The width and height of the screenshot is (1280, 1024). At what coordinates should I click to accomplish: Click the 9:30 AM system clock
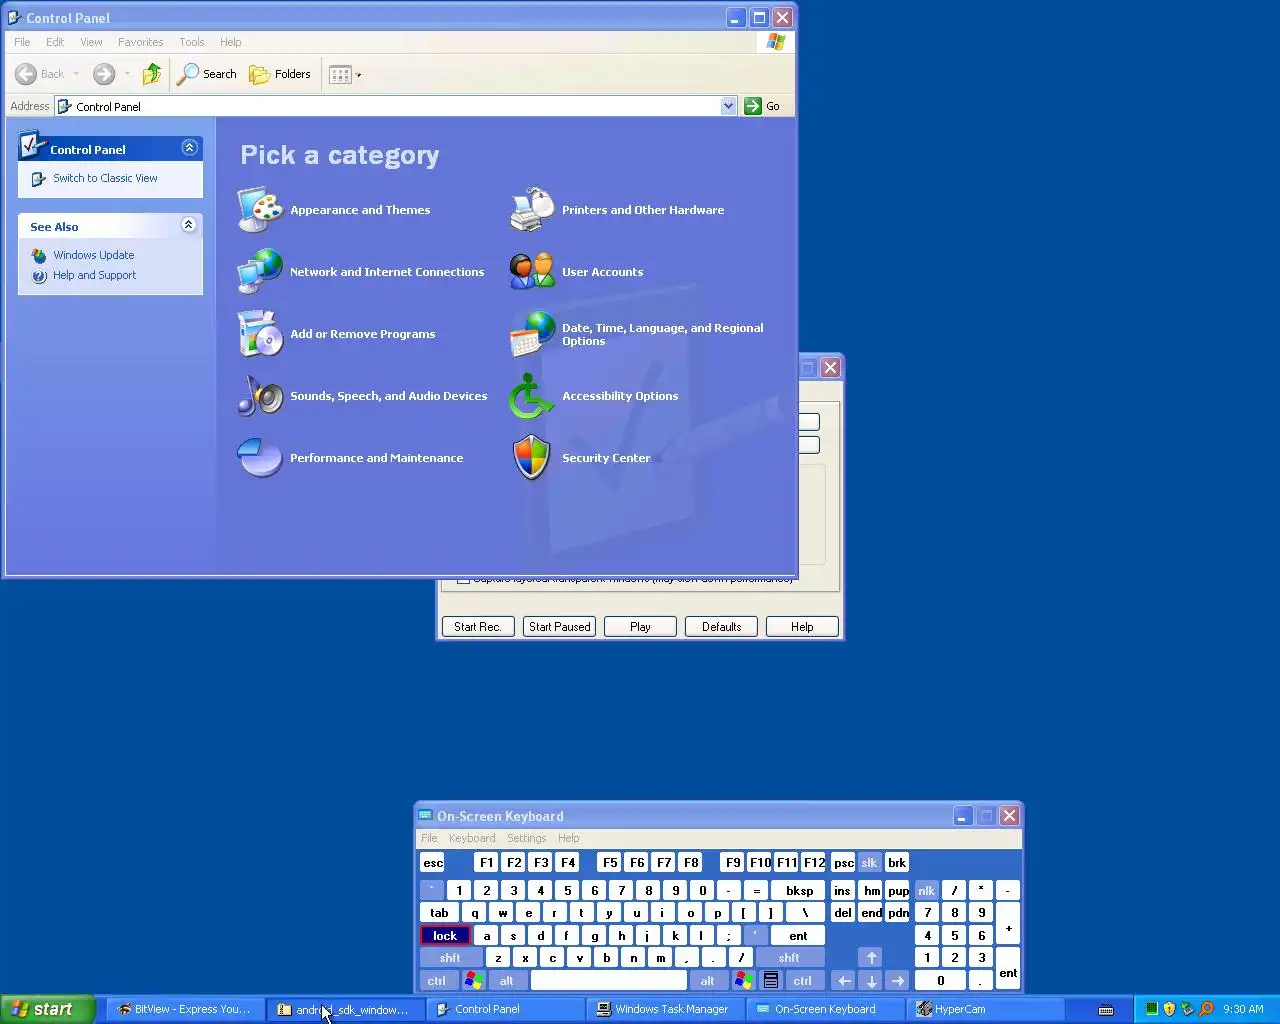point(1243,1009)
